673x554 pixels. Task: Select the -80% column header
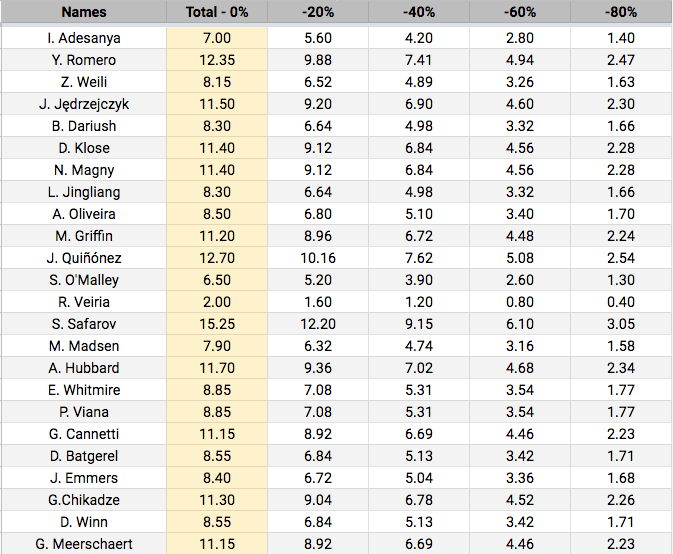[621, 13]
